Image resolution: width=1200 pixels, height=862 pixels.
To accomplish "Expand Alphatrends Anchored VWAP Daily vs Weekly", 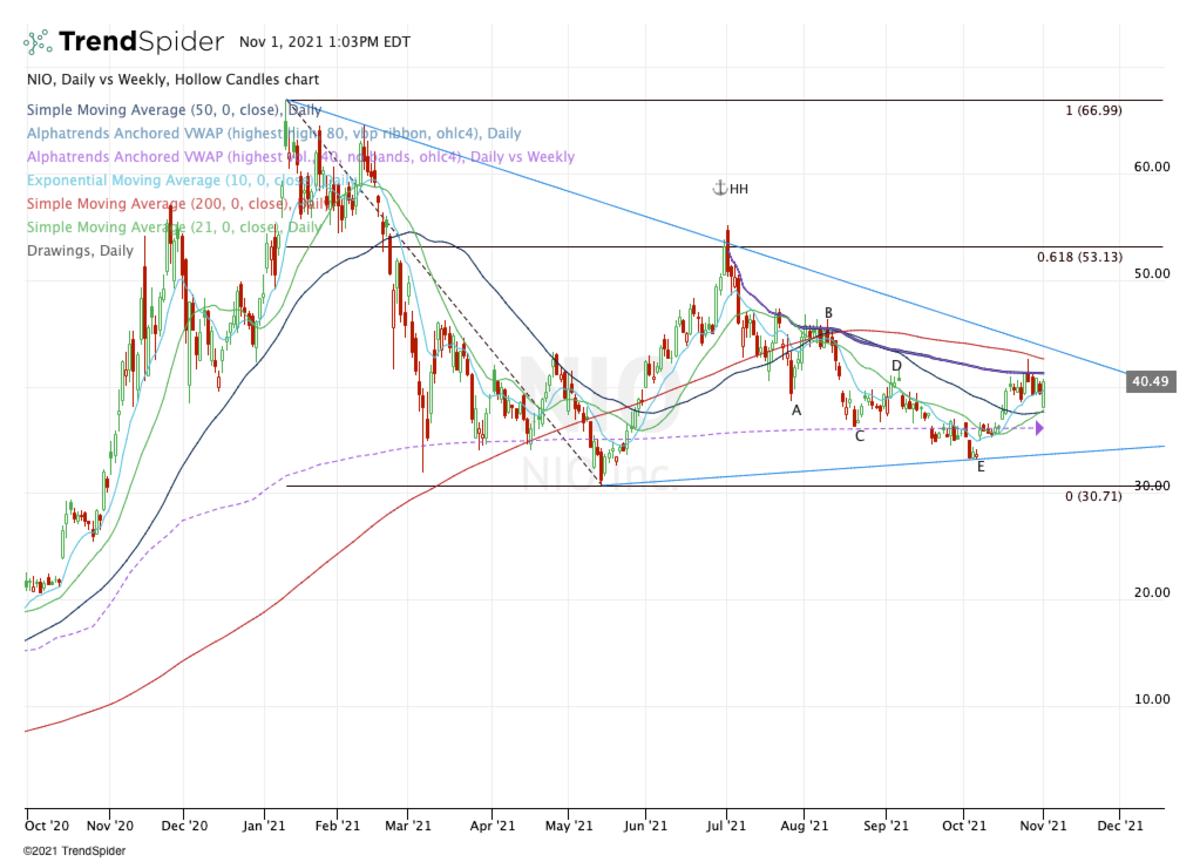I will (x=300, y=157).
